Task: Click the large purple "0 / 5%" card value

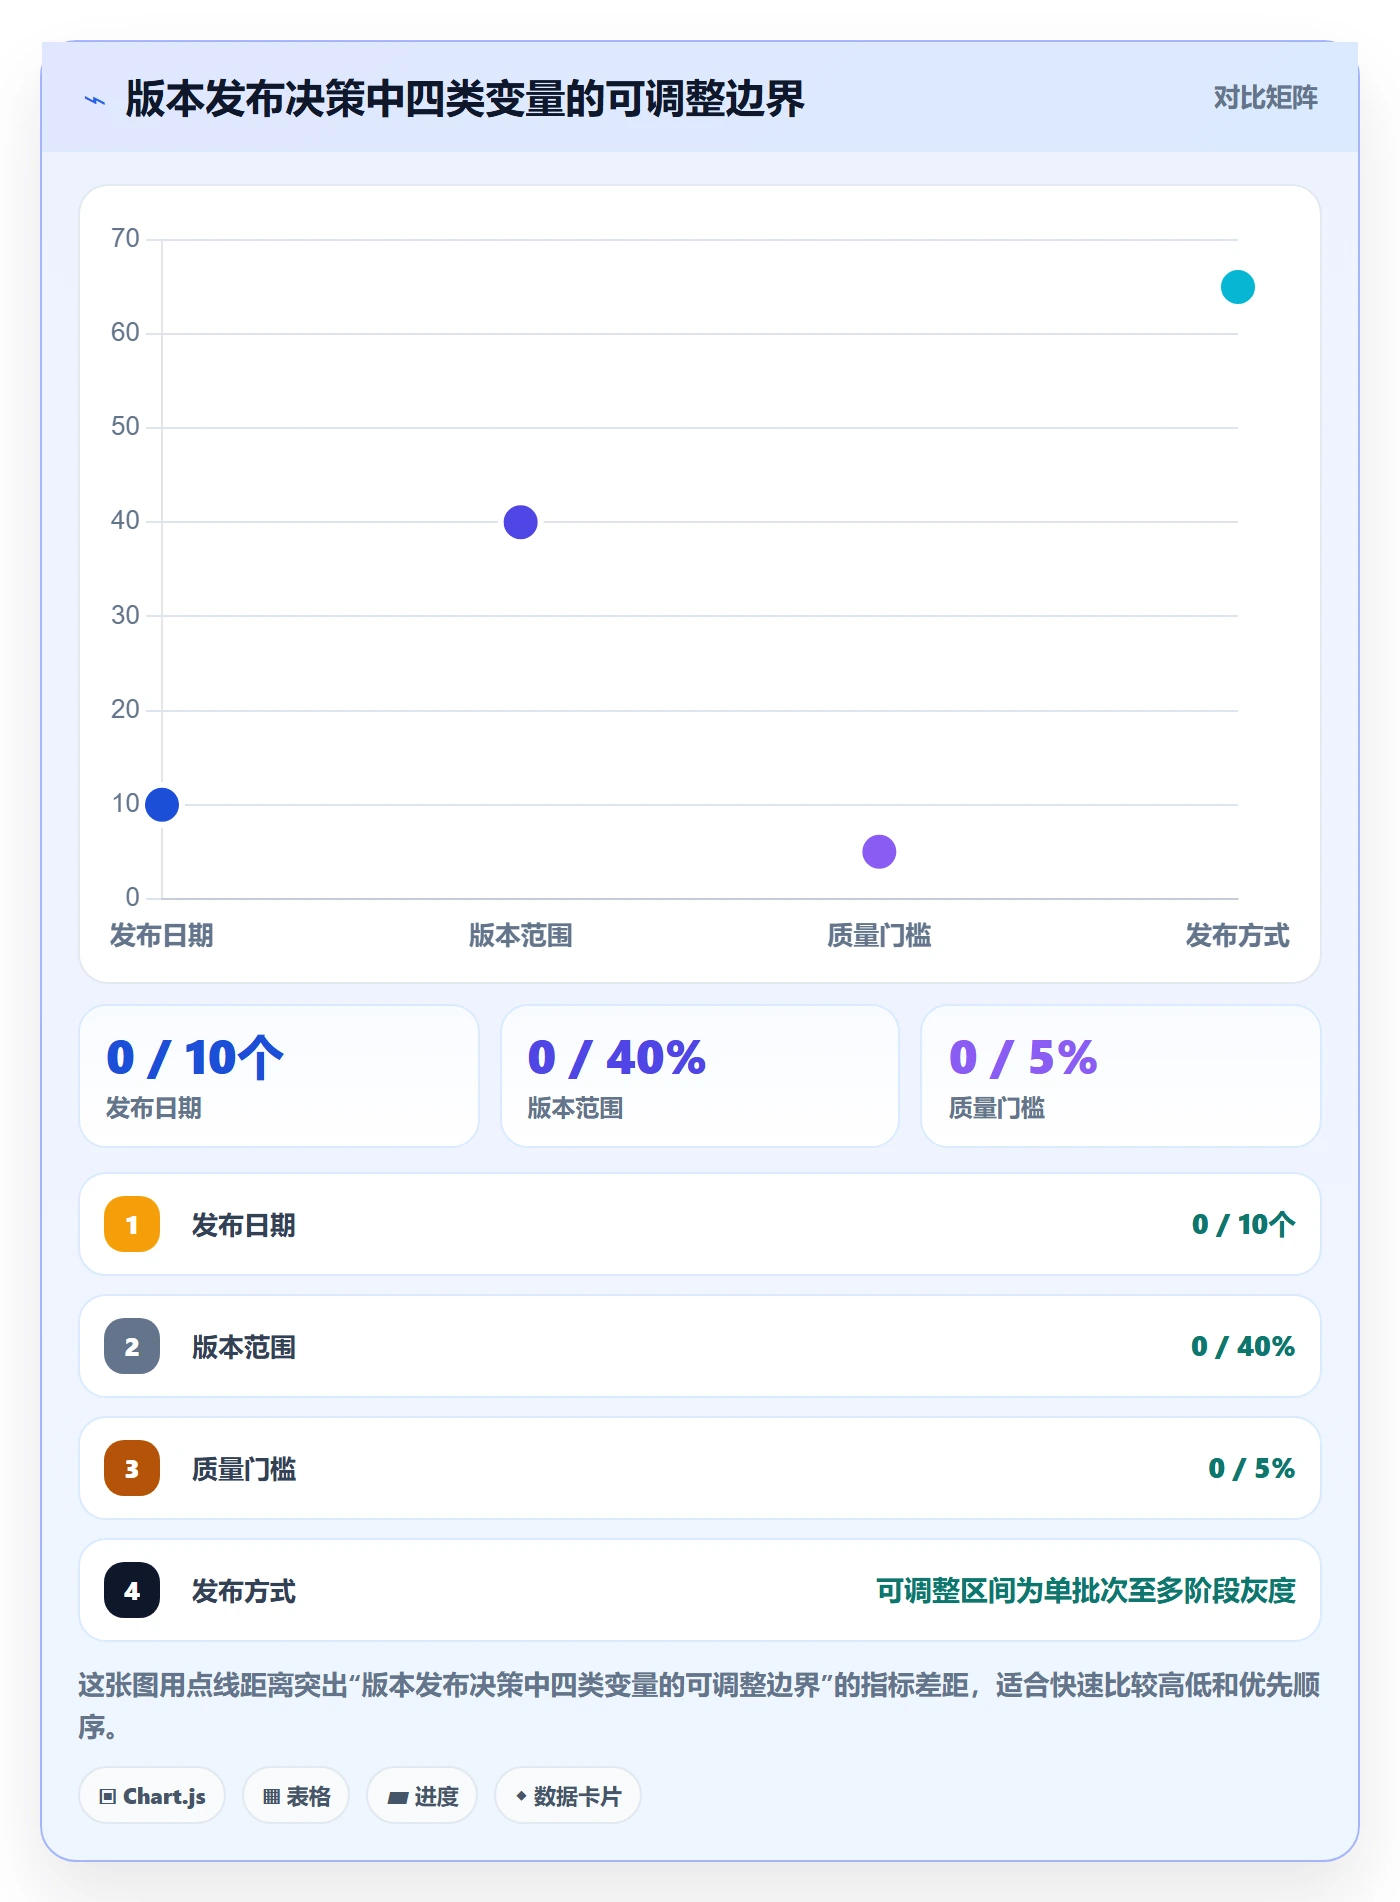Action: point(1023,1058)
